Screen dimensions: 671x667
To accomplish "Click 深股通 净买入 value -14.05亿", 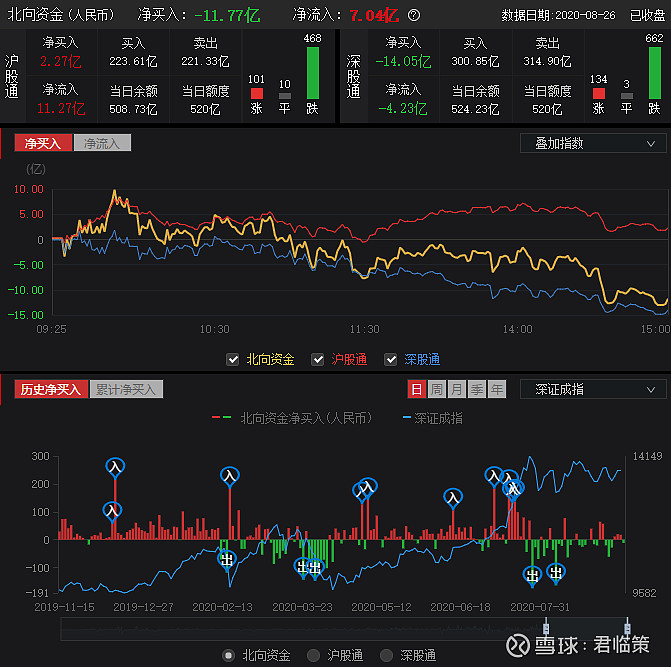I will 403,62.
